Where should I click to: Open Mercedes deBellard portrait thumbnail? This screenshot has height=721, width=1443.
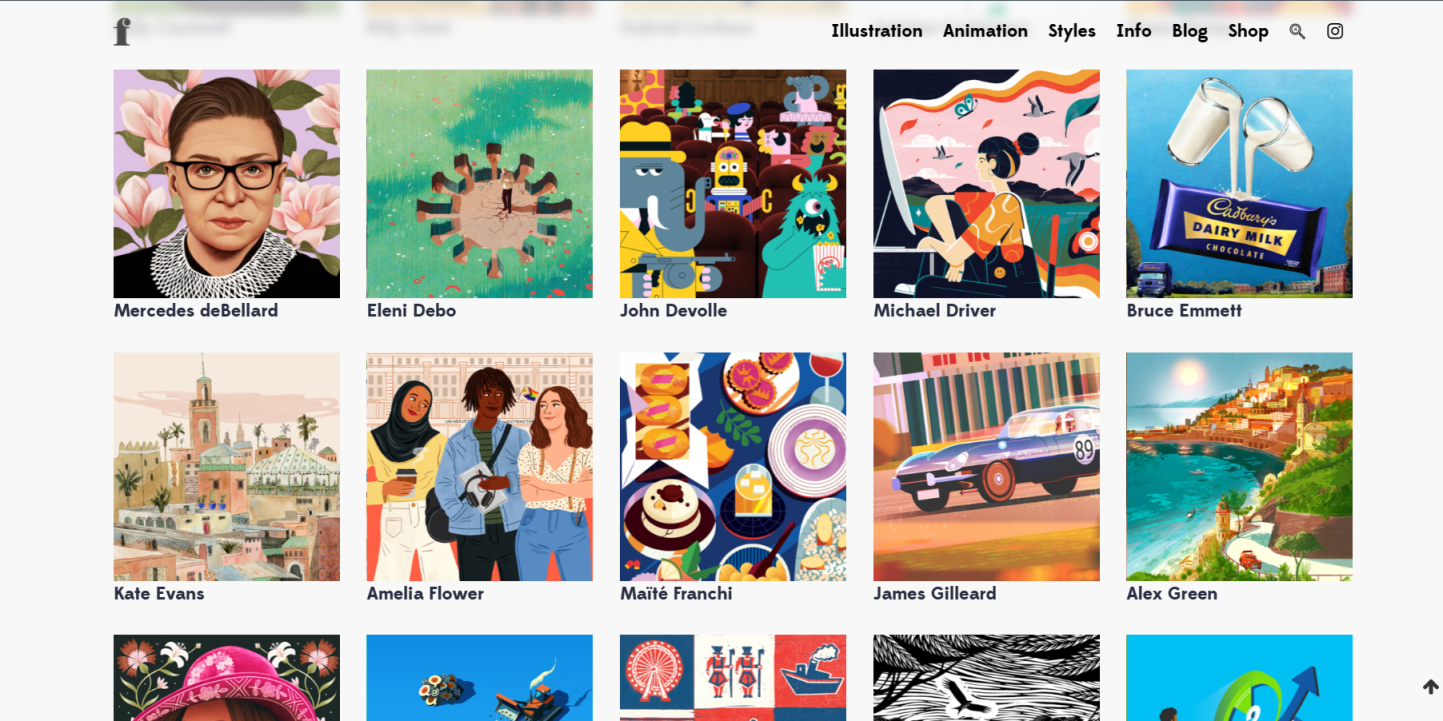tap(227, 184)
